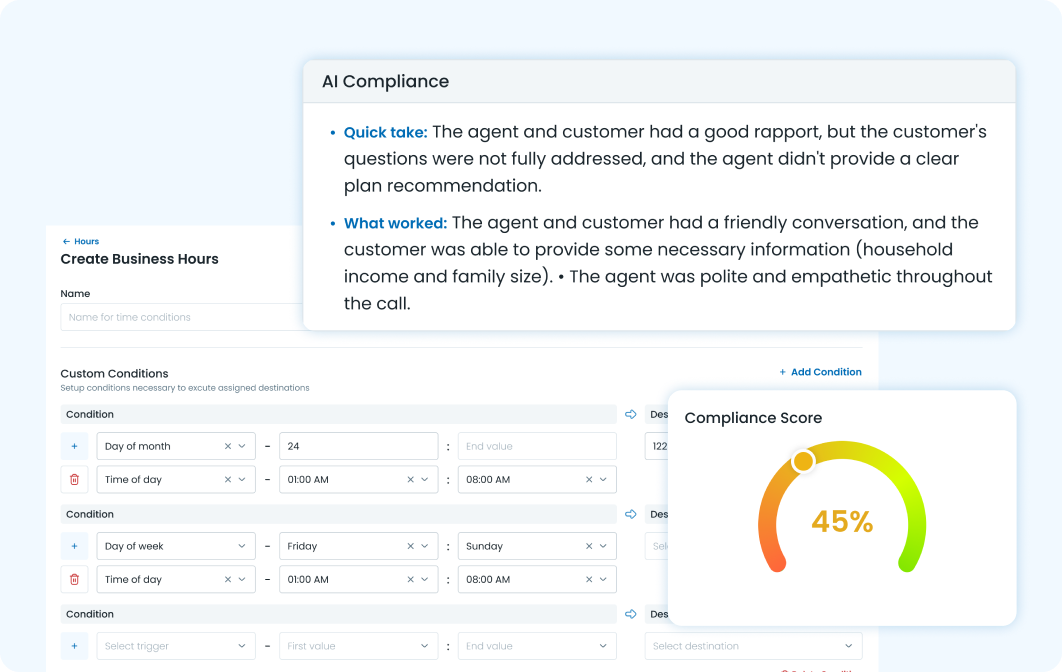Clear the Day of month selection with X
The image size is (1062, 672).
coord(227,446)
